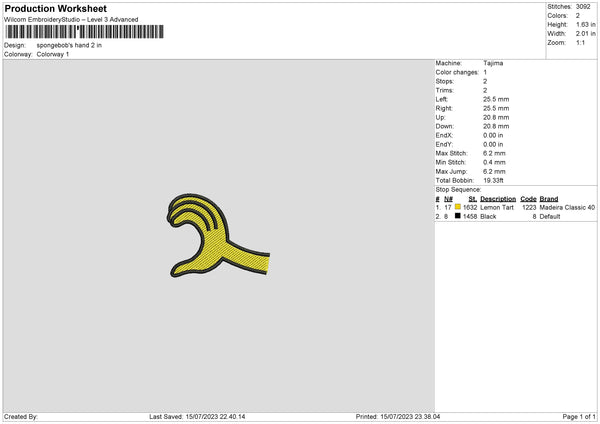
Task: Click the black thread color swatch
Action: coord(458,216)
